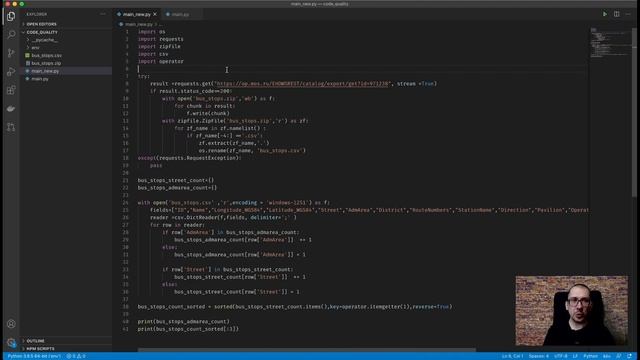This screenshot has width=640, height=360.
Task: Open the Explorer view in the activity bar
Action: [11, 16]
